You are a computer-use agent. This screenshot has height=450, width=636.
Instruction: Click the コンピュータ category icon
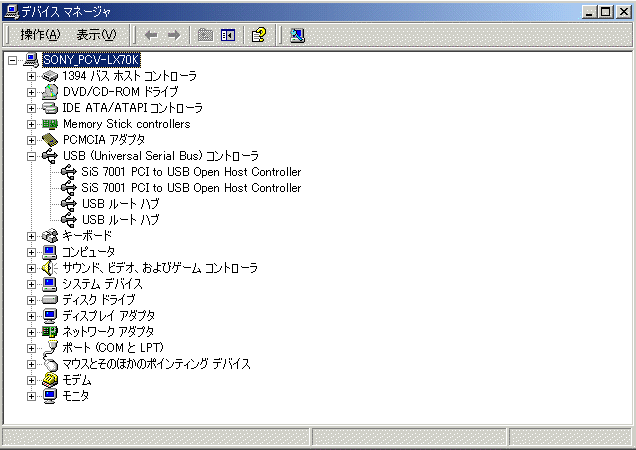[x=50, y=252]
